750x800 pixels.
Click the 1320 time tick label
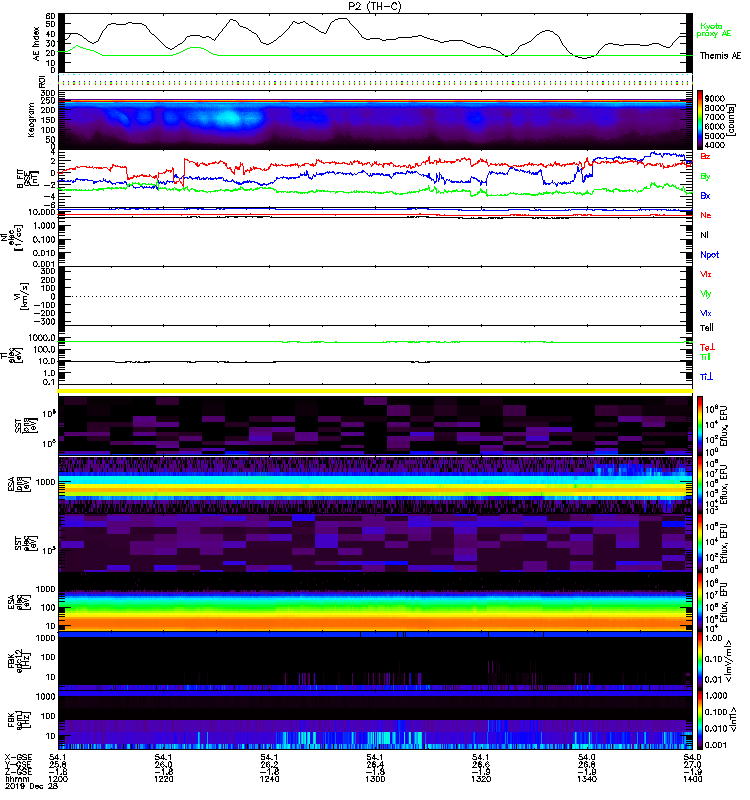pos(481,779)
